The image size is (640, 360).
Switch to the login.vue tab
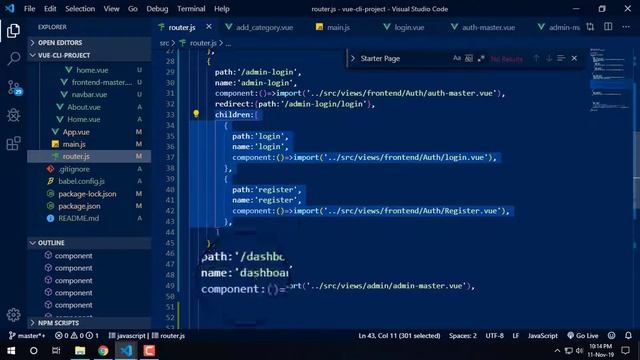(x=404, y=27)
